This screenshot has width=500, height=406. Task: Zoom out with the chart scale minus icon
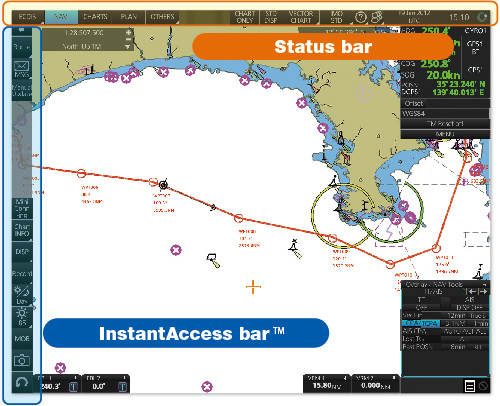coord(128,40)
